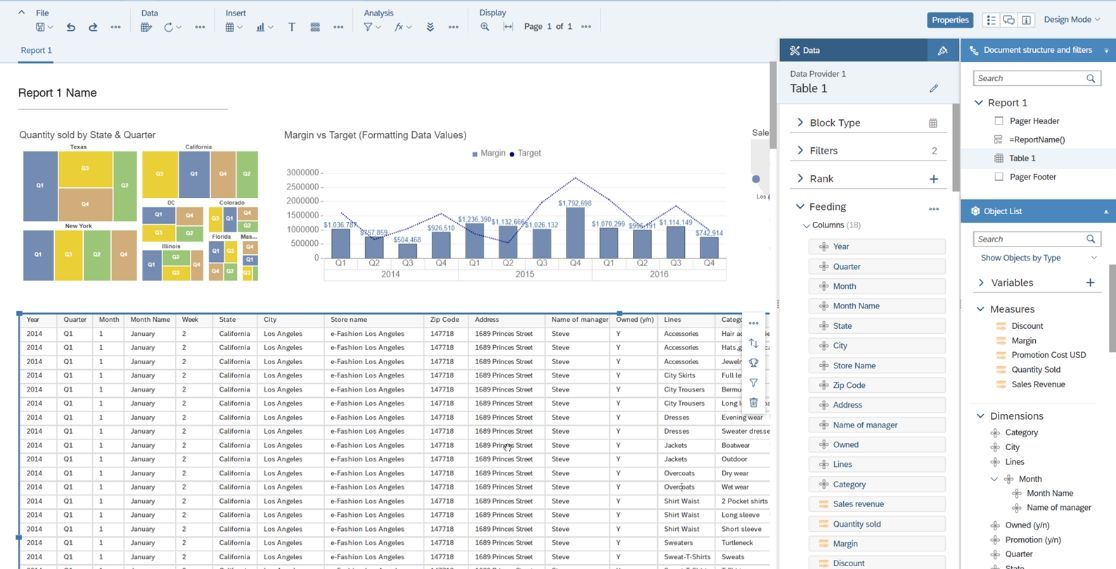The height and width of the screenshot is (569, 1116).
Task: Click the Insert chart icon
Action: pyautogui.click(x=261, y=27)
